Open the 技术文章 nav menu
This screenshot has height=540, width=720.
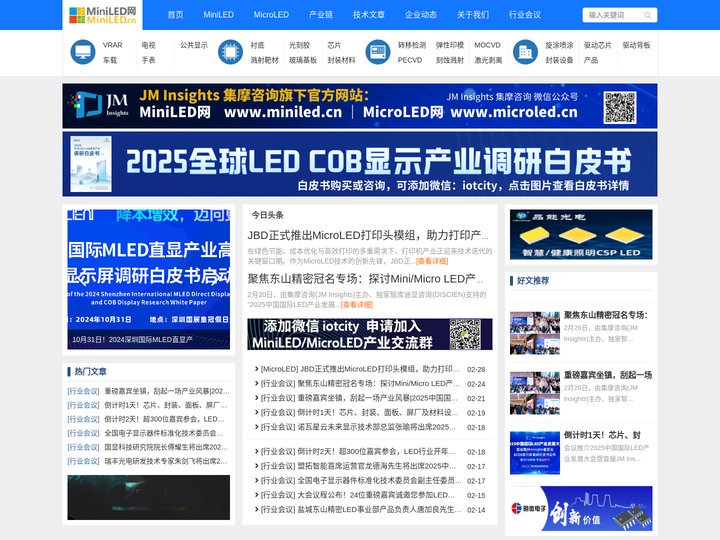pyautogui.click(x=368, y=15)
